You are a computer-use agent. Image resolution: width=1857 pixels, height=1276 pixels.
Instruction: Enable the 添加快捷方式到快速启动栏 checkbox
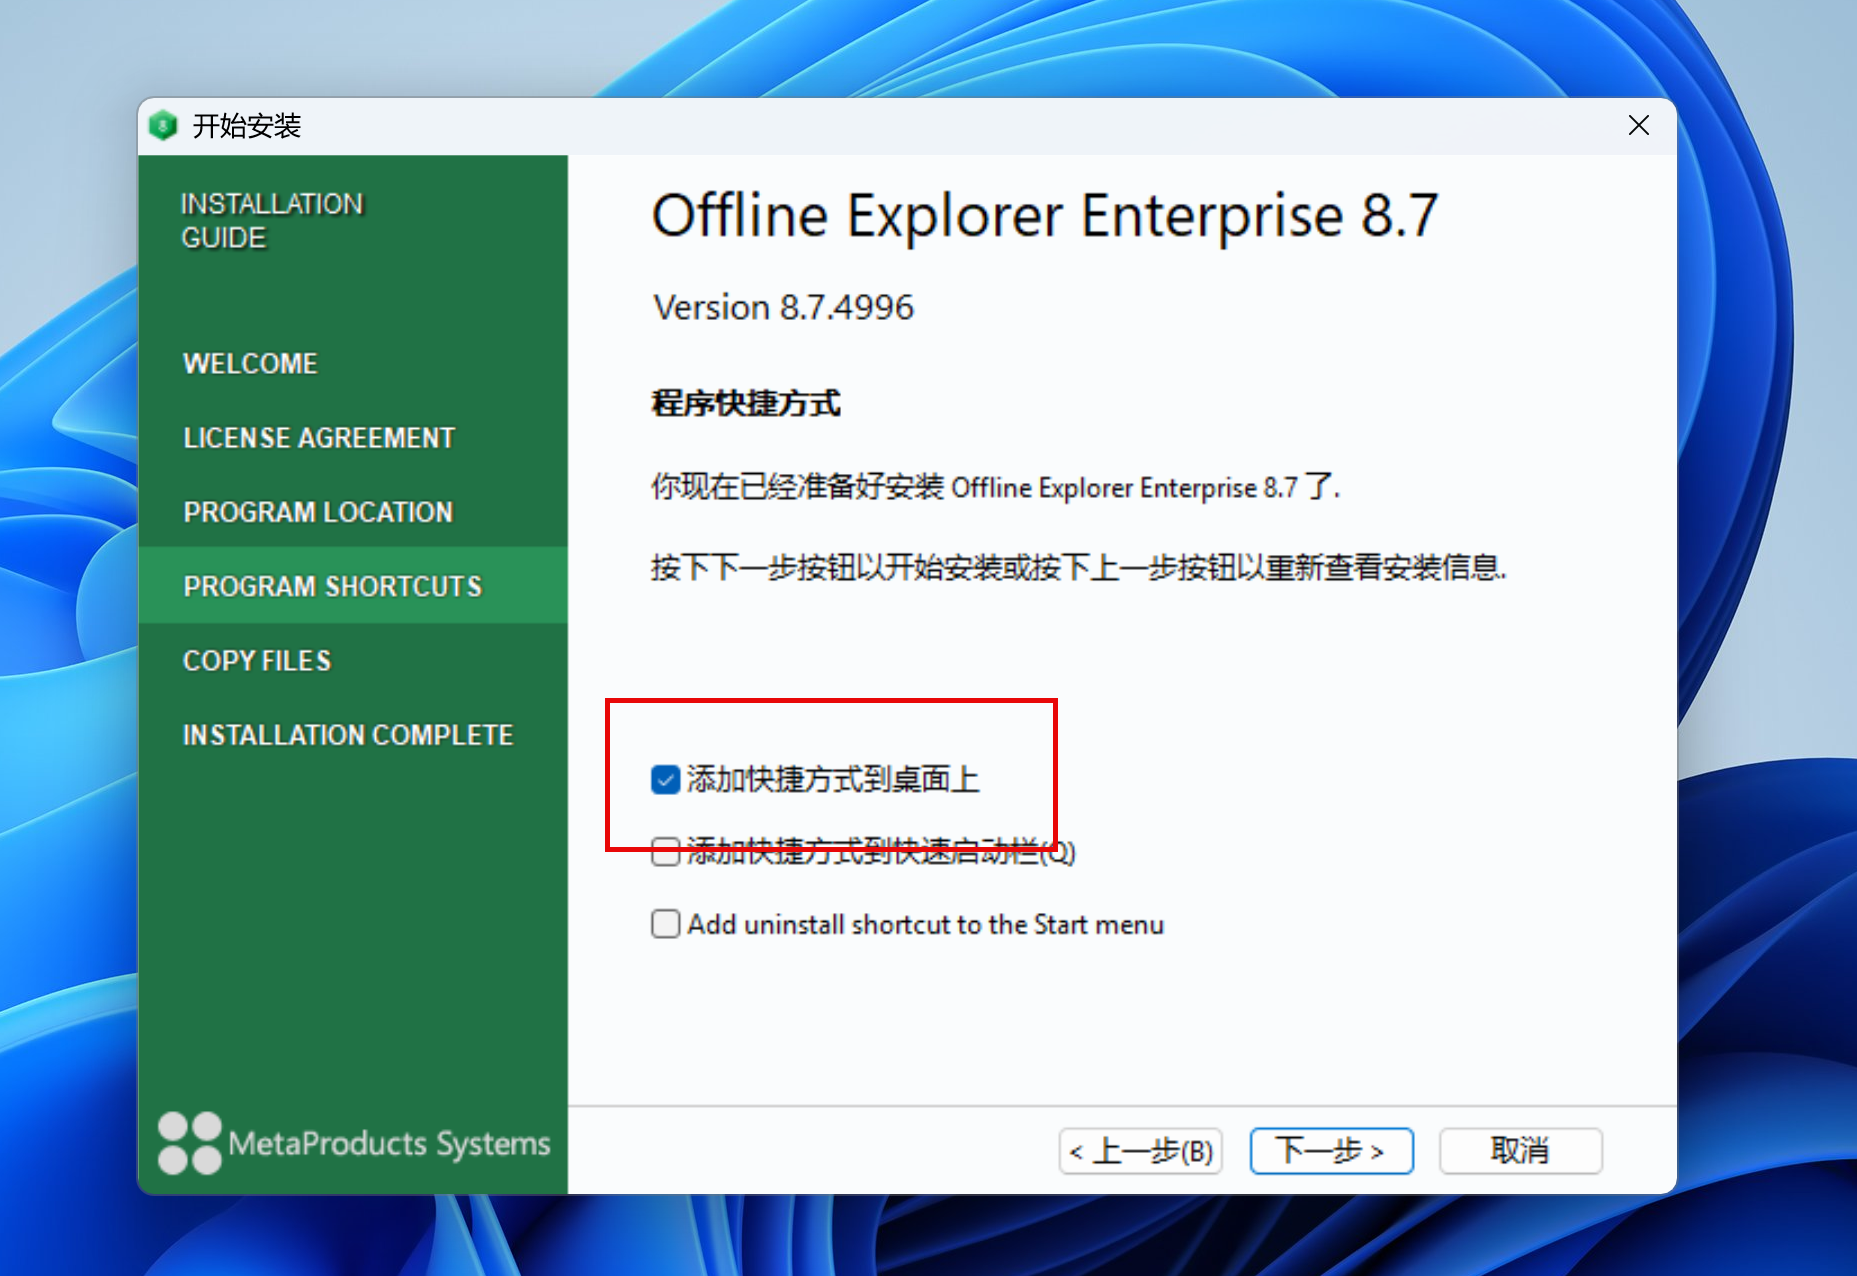[665, 853]
